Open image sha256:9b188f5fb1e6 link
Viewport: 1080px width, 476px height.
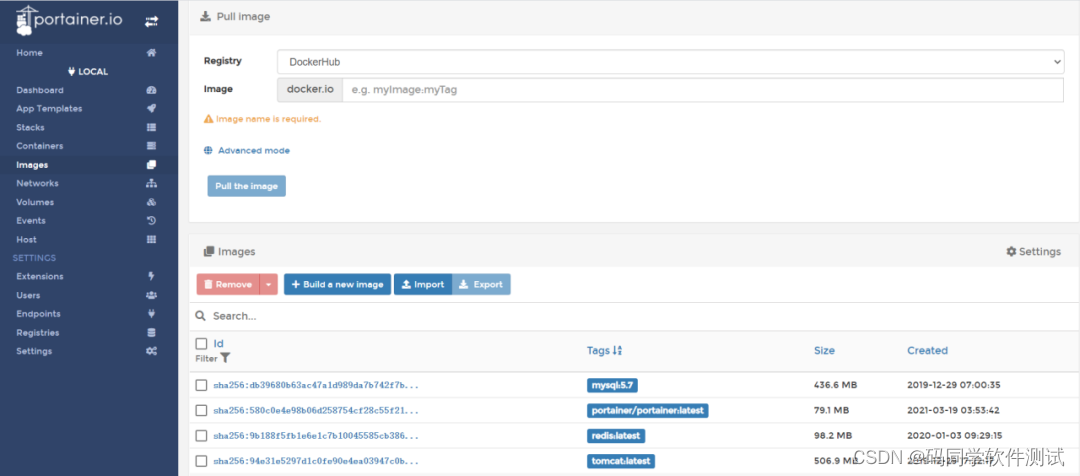coord(316,436)
